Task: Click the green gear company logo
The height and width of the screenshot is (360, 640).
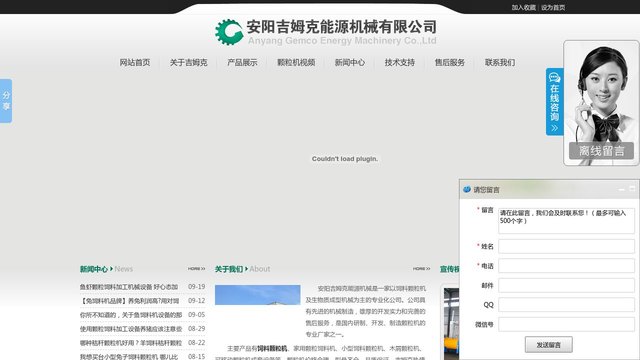Action: point(229,32)
